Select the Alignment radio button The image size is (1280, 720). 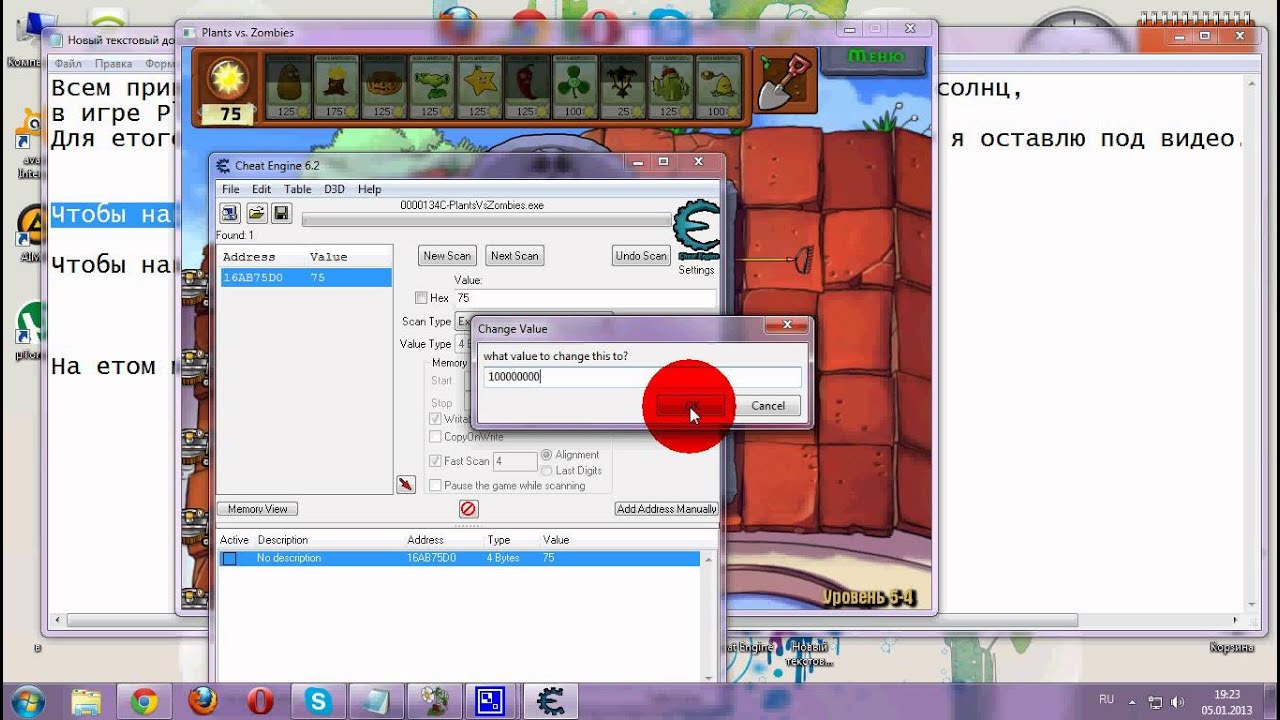tap(546, 455)
